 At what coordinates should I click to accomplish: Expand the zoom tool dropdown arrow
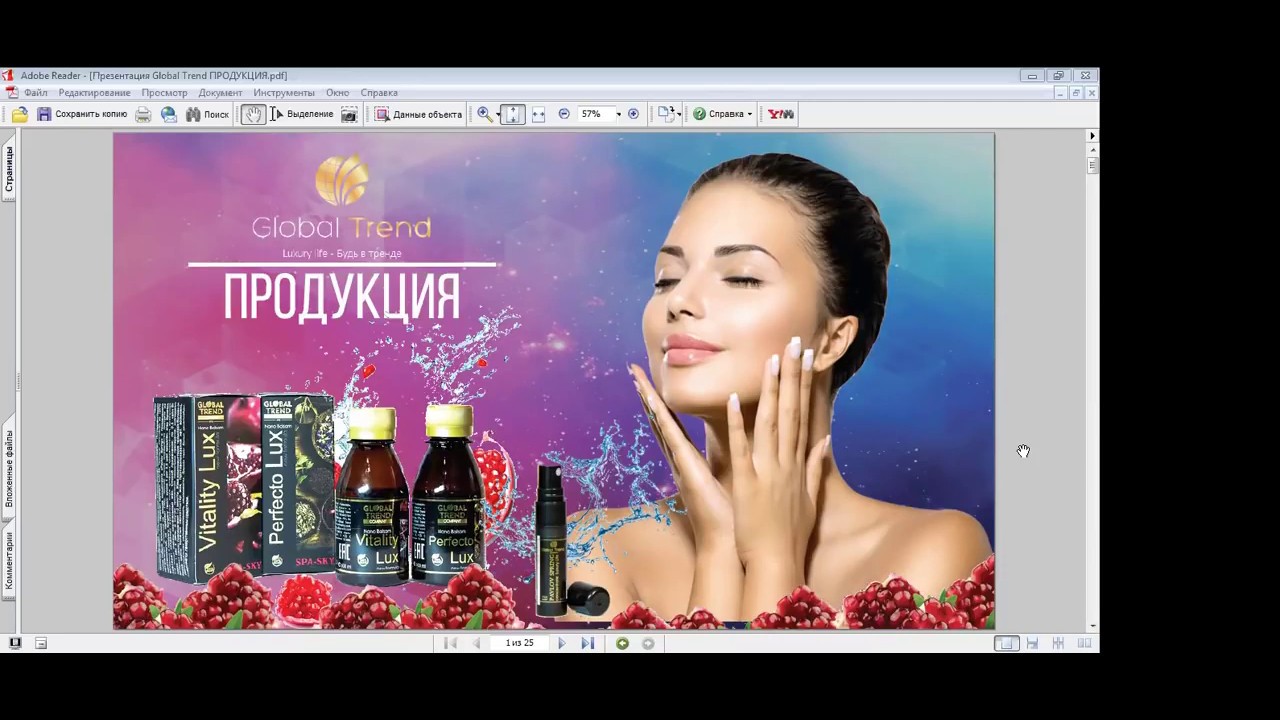497,114
